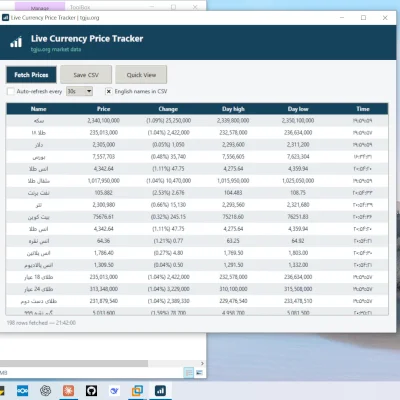This screenshot has width=400, height=400.
Task: Select price cell 64.36
Action: point(103,241)
